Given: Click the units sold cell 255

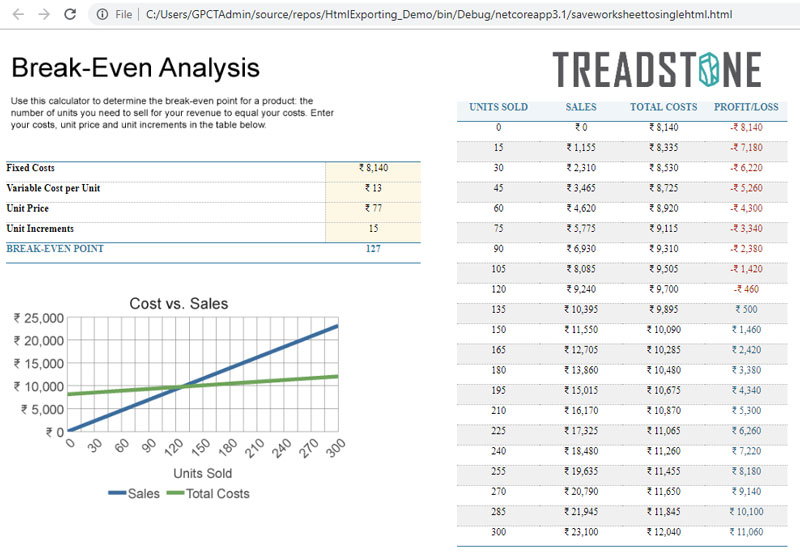Looking at the screenshot, I should pos(498,471).
